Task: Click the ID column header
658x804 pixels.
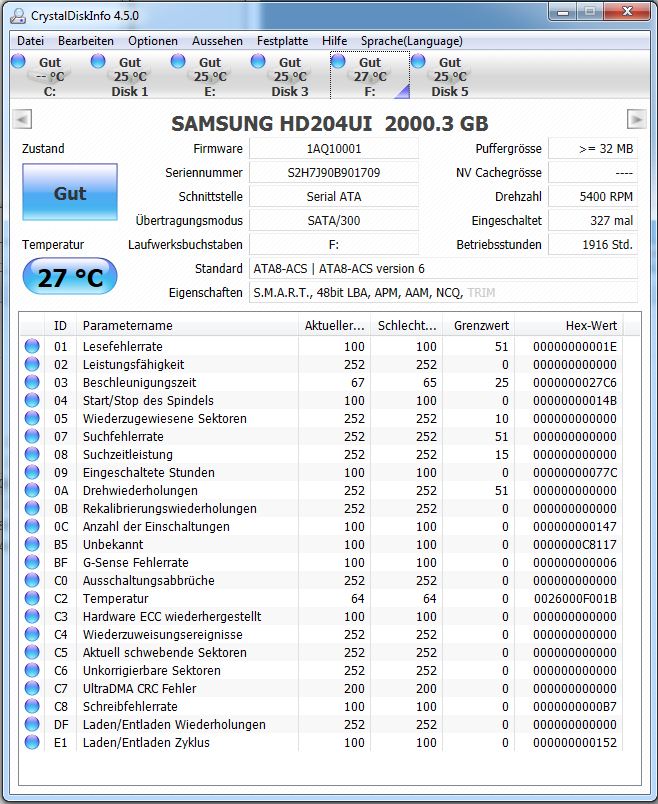Action: coord(61,325)
